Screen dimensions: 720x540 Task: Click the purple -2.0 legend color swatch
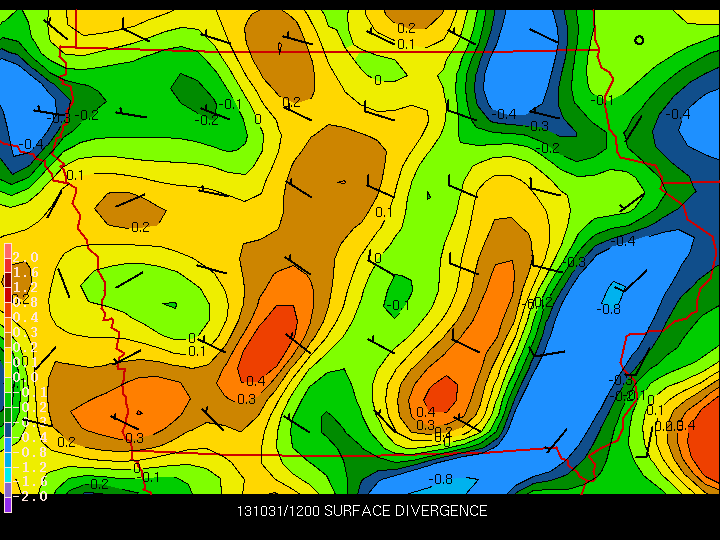click(8, 504)
